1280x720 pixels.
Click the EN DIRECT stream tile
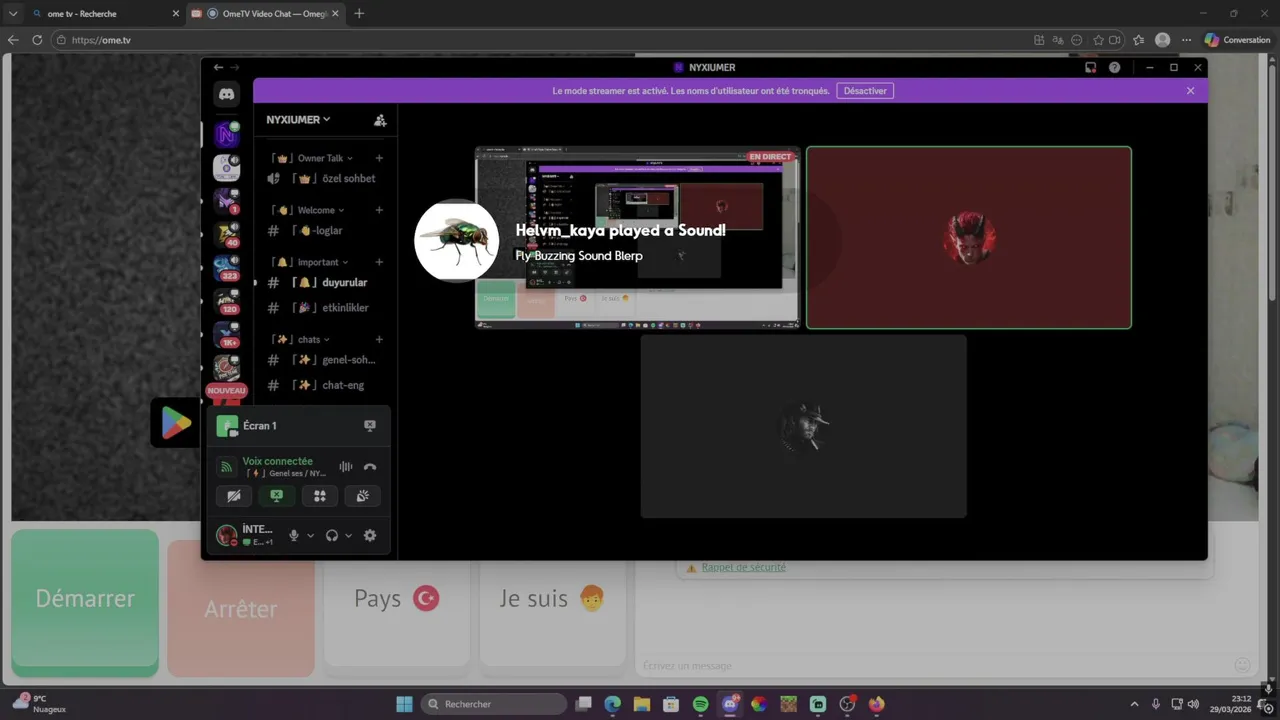click(637, 238)
